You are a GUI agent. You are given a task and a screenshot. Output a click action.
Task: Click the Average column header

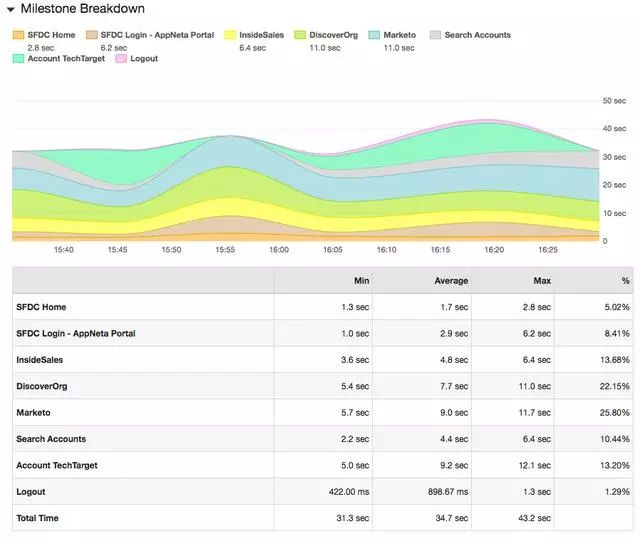(451, 281)
